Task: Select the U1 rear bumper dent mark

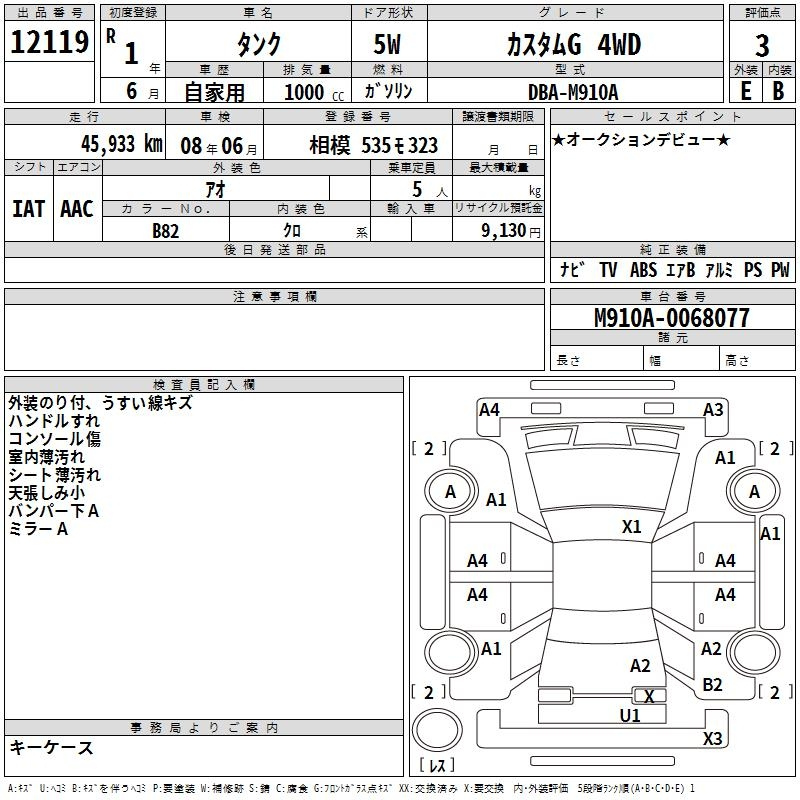Action: [x=630, y=715]
